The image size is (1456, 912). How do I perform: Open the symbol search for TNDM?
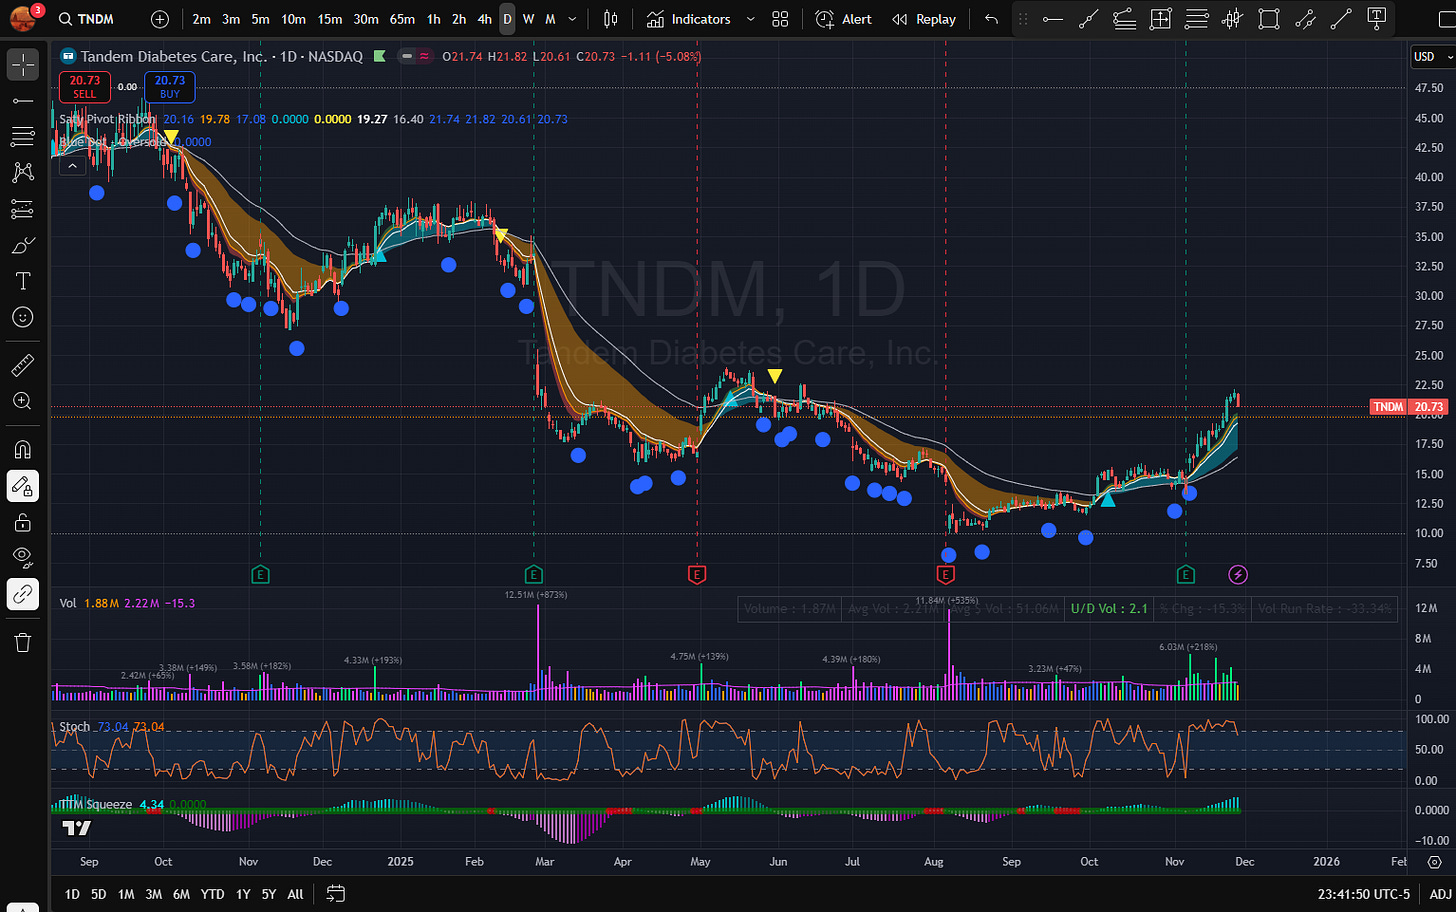[x=87, y=19]
